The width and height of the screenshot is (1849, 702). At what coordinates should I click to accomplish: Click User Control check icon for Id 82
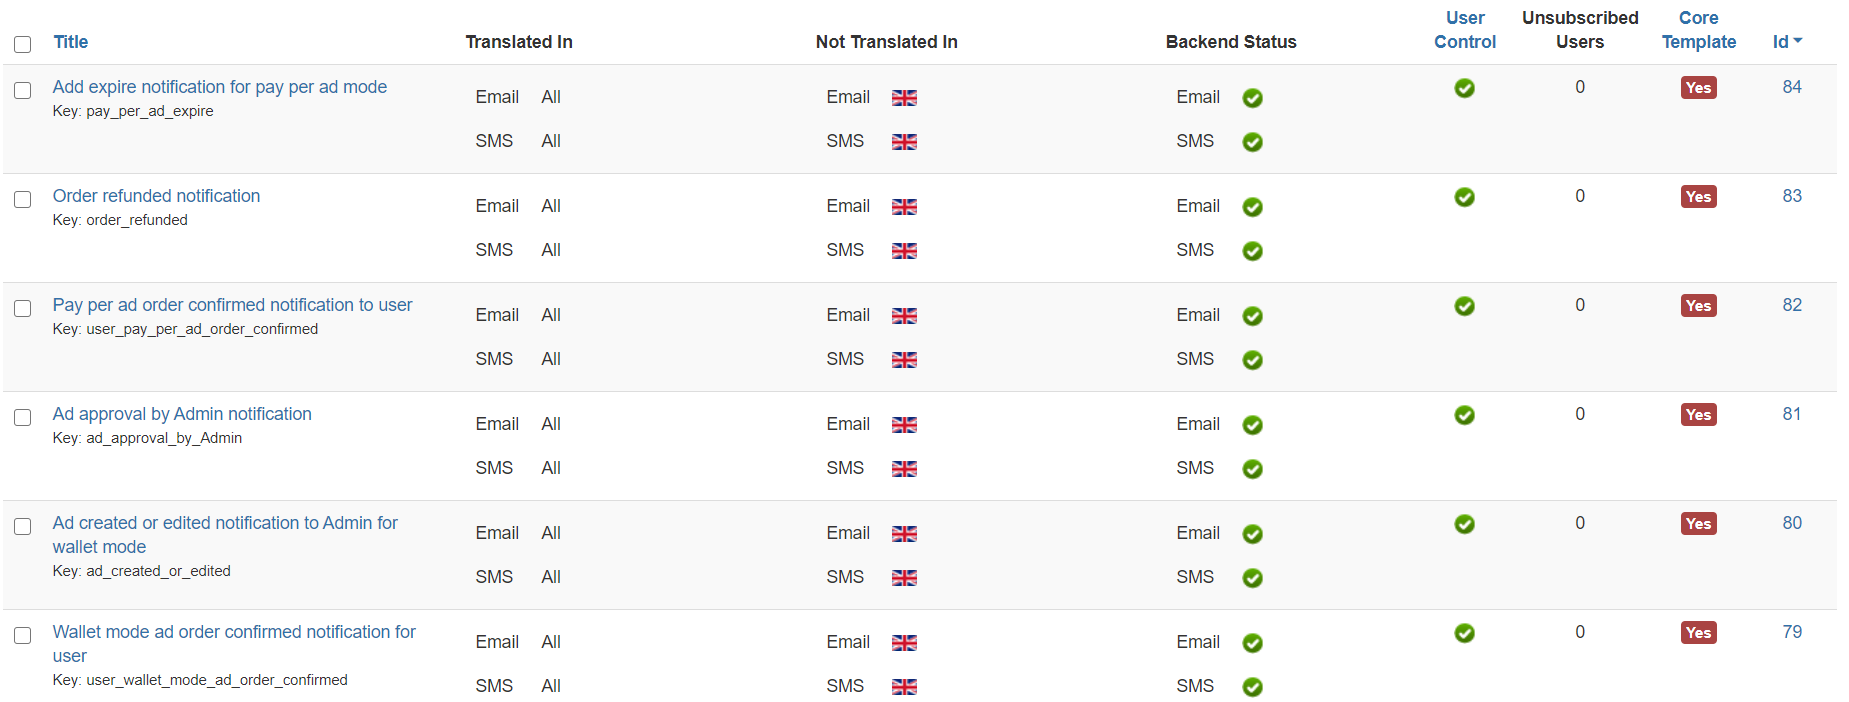point(1464,306)
